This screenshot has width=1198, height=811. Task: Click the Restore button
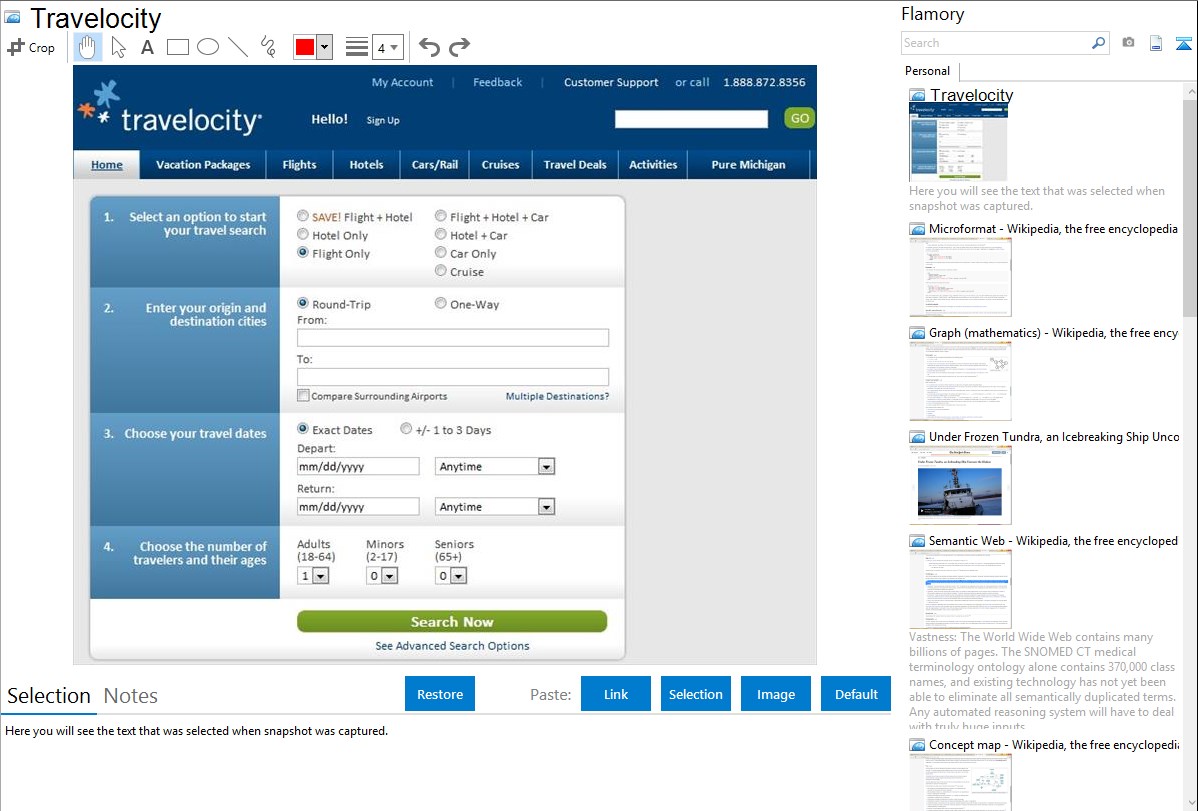point(440,694)
